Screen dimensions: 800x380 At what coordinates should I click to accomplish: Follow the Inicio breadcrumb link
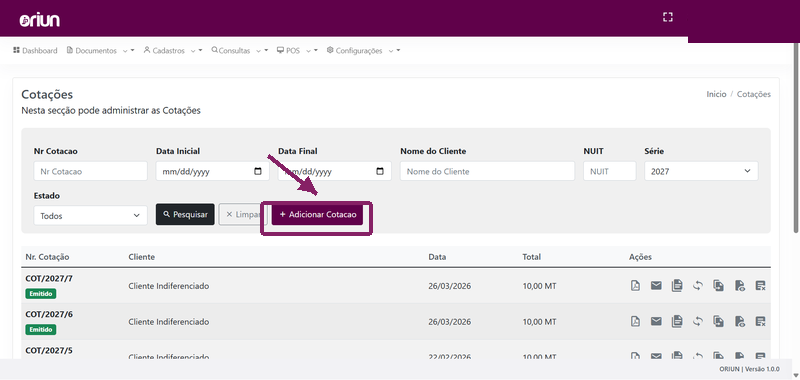click(x=716, y=94)
